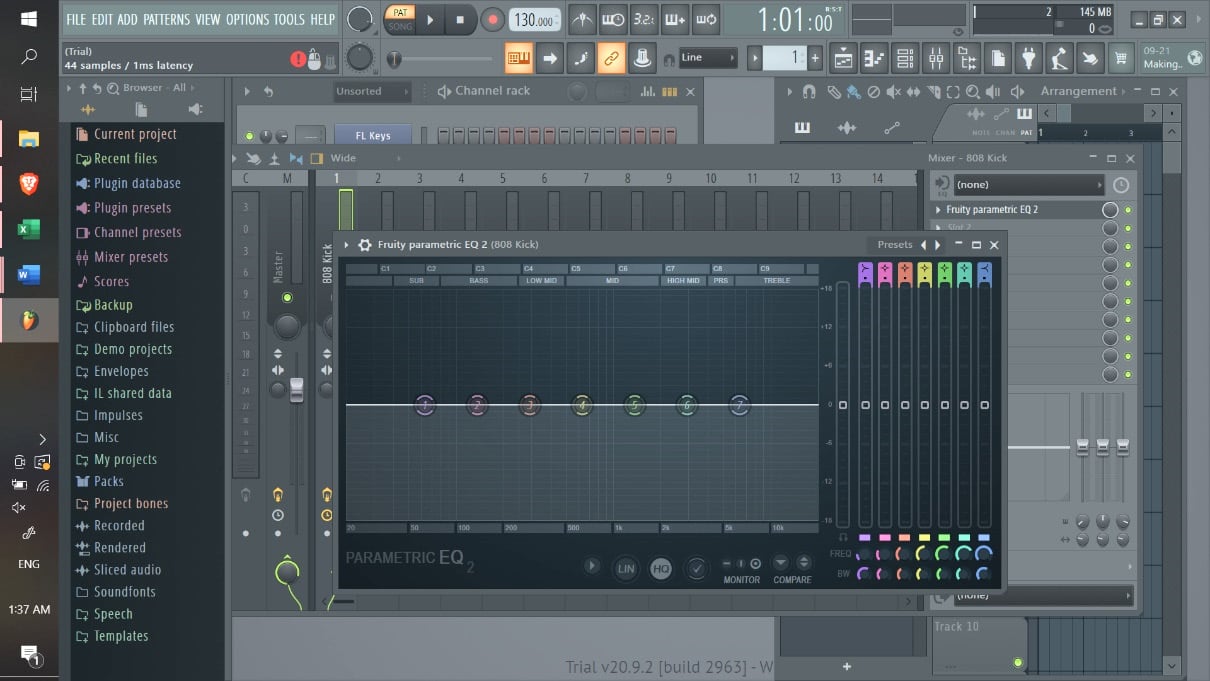Open File Explorer from the taskbar

[29, 139]
